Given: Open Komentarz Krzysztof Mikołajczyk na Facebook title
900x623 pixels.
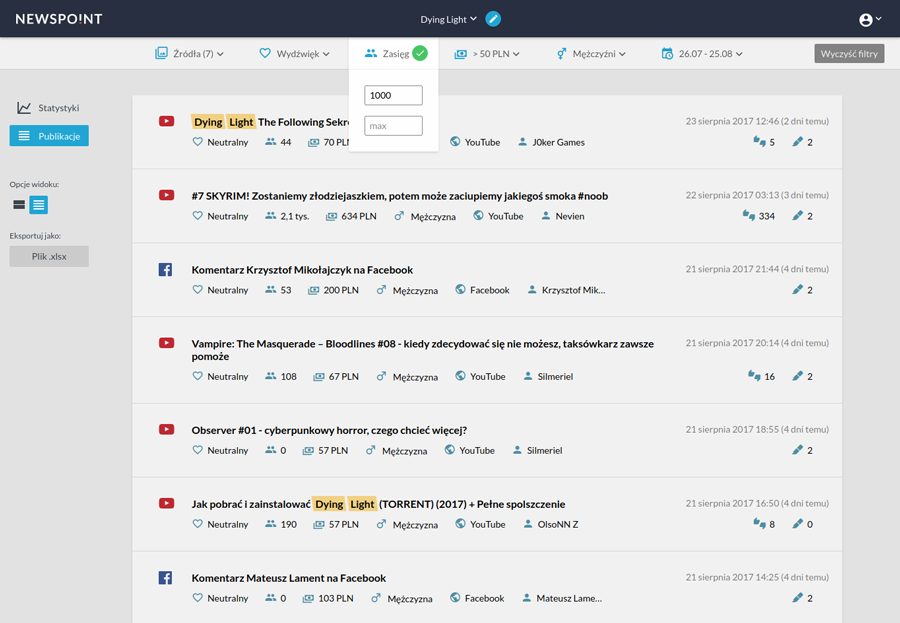Looking at the screenshot, I should coord(302,269).
